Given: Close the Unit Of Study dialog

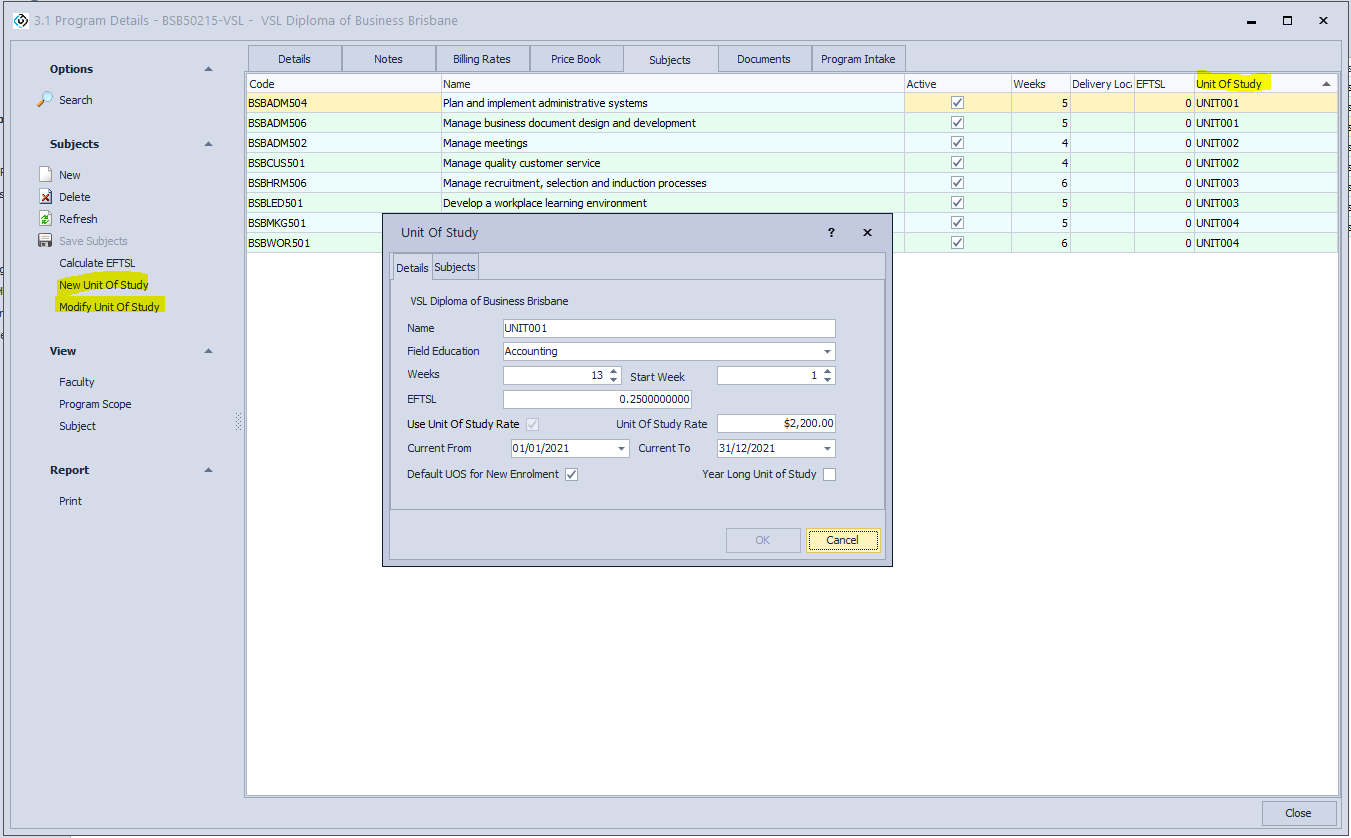Looking at the screenshot, I should 867,232.
